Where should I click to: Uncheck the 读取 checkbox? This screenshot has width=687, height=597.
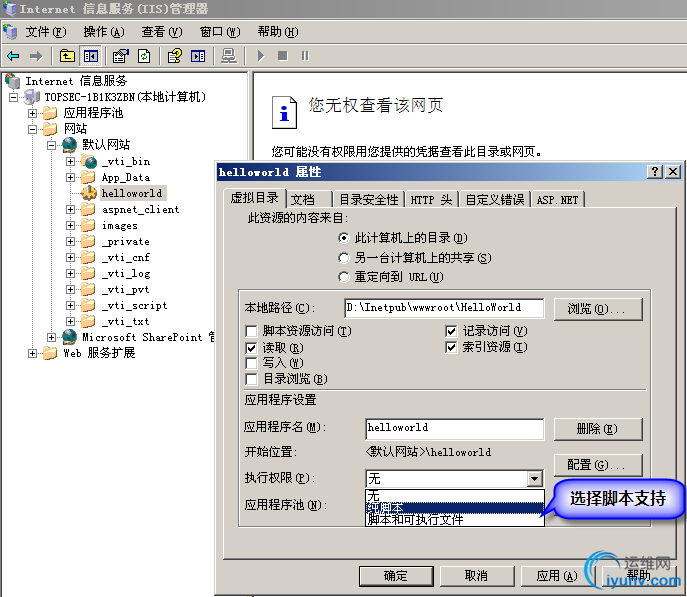251,348
